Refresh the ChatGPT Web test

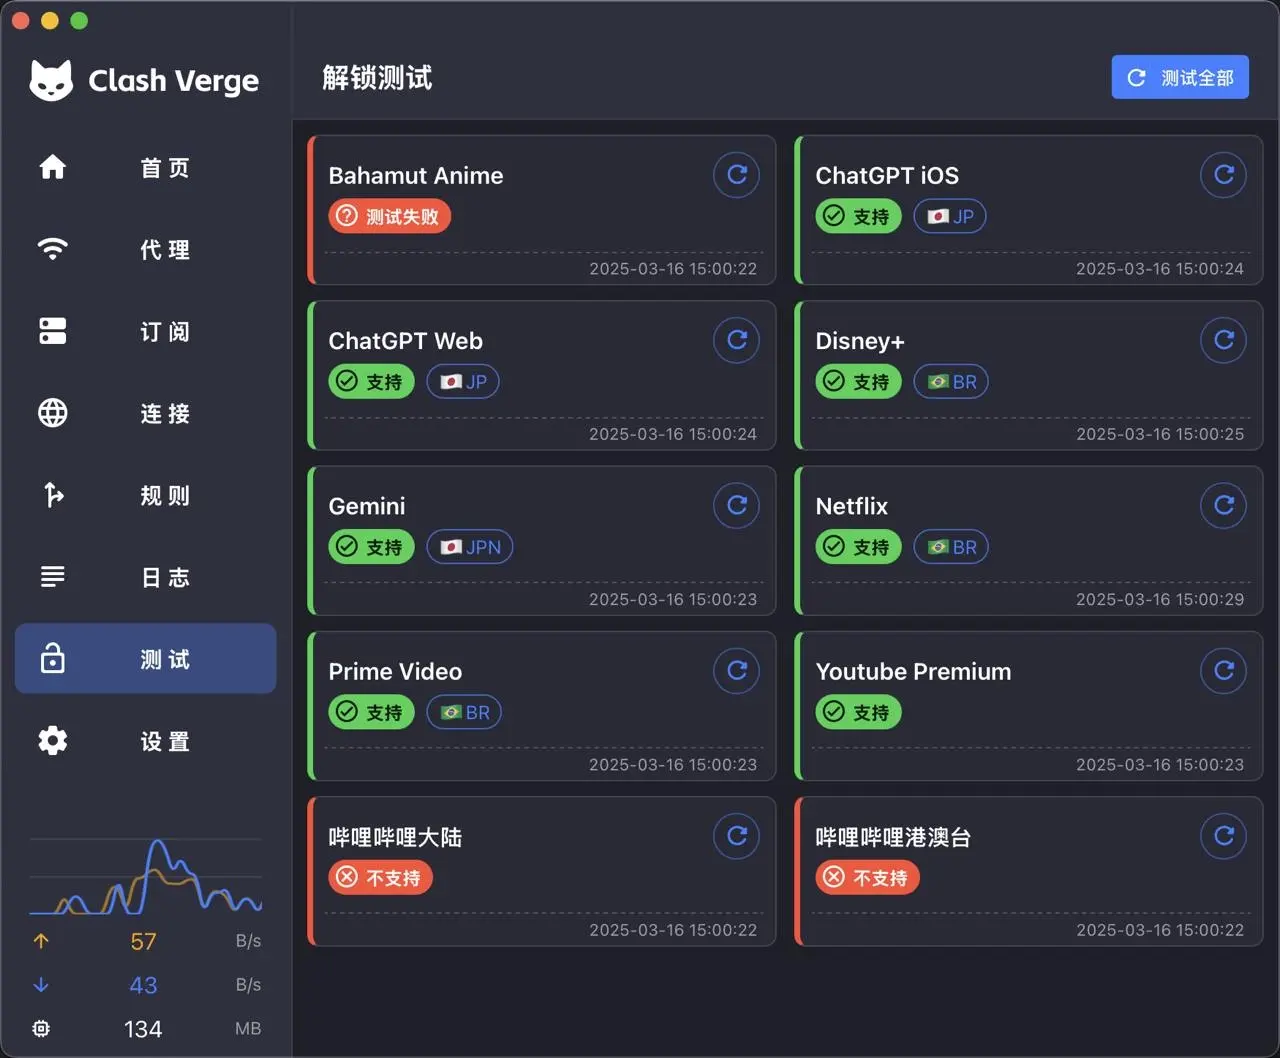point(737,340)
